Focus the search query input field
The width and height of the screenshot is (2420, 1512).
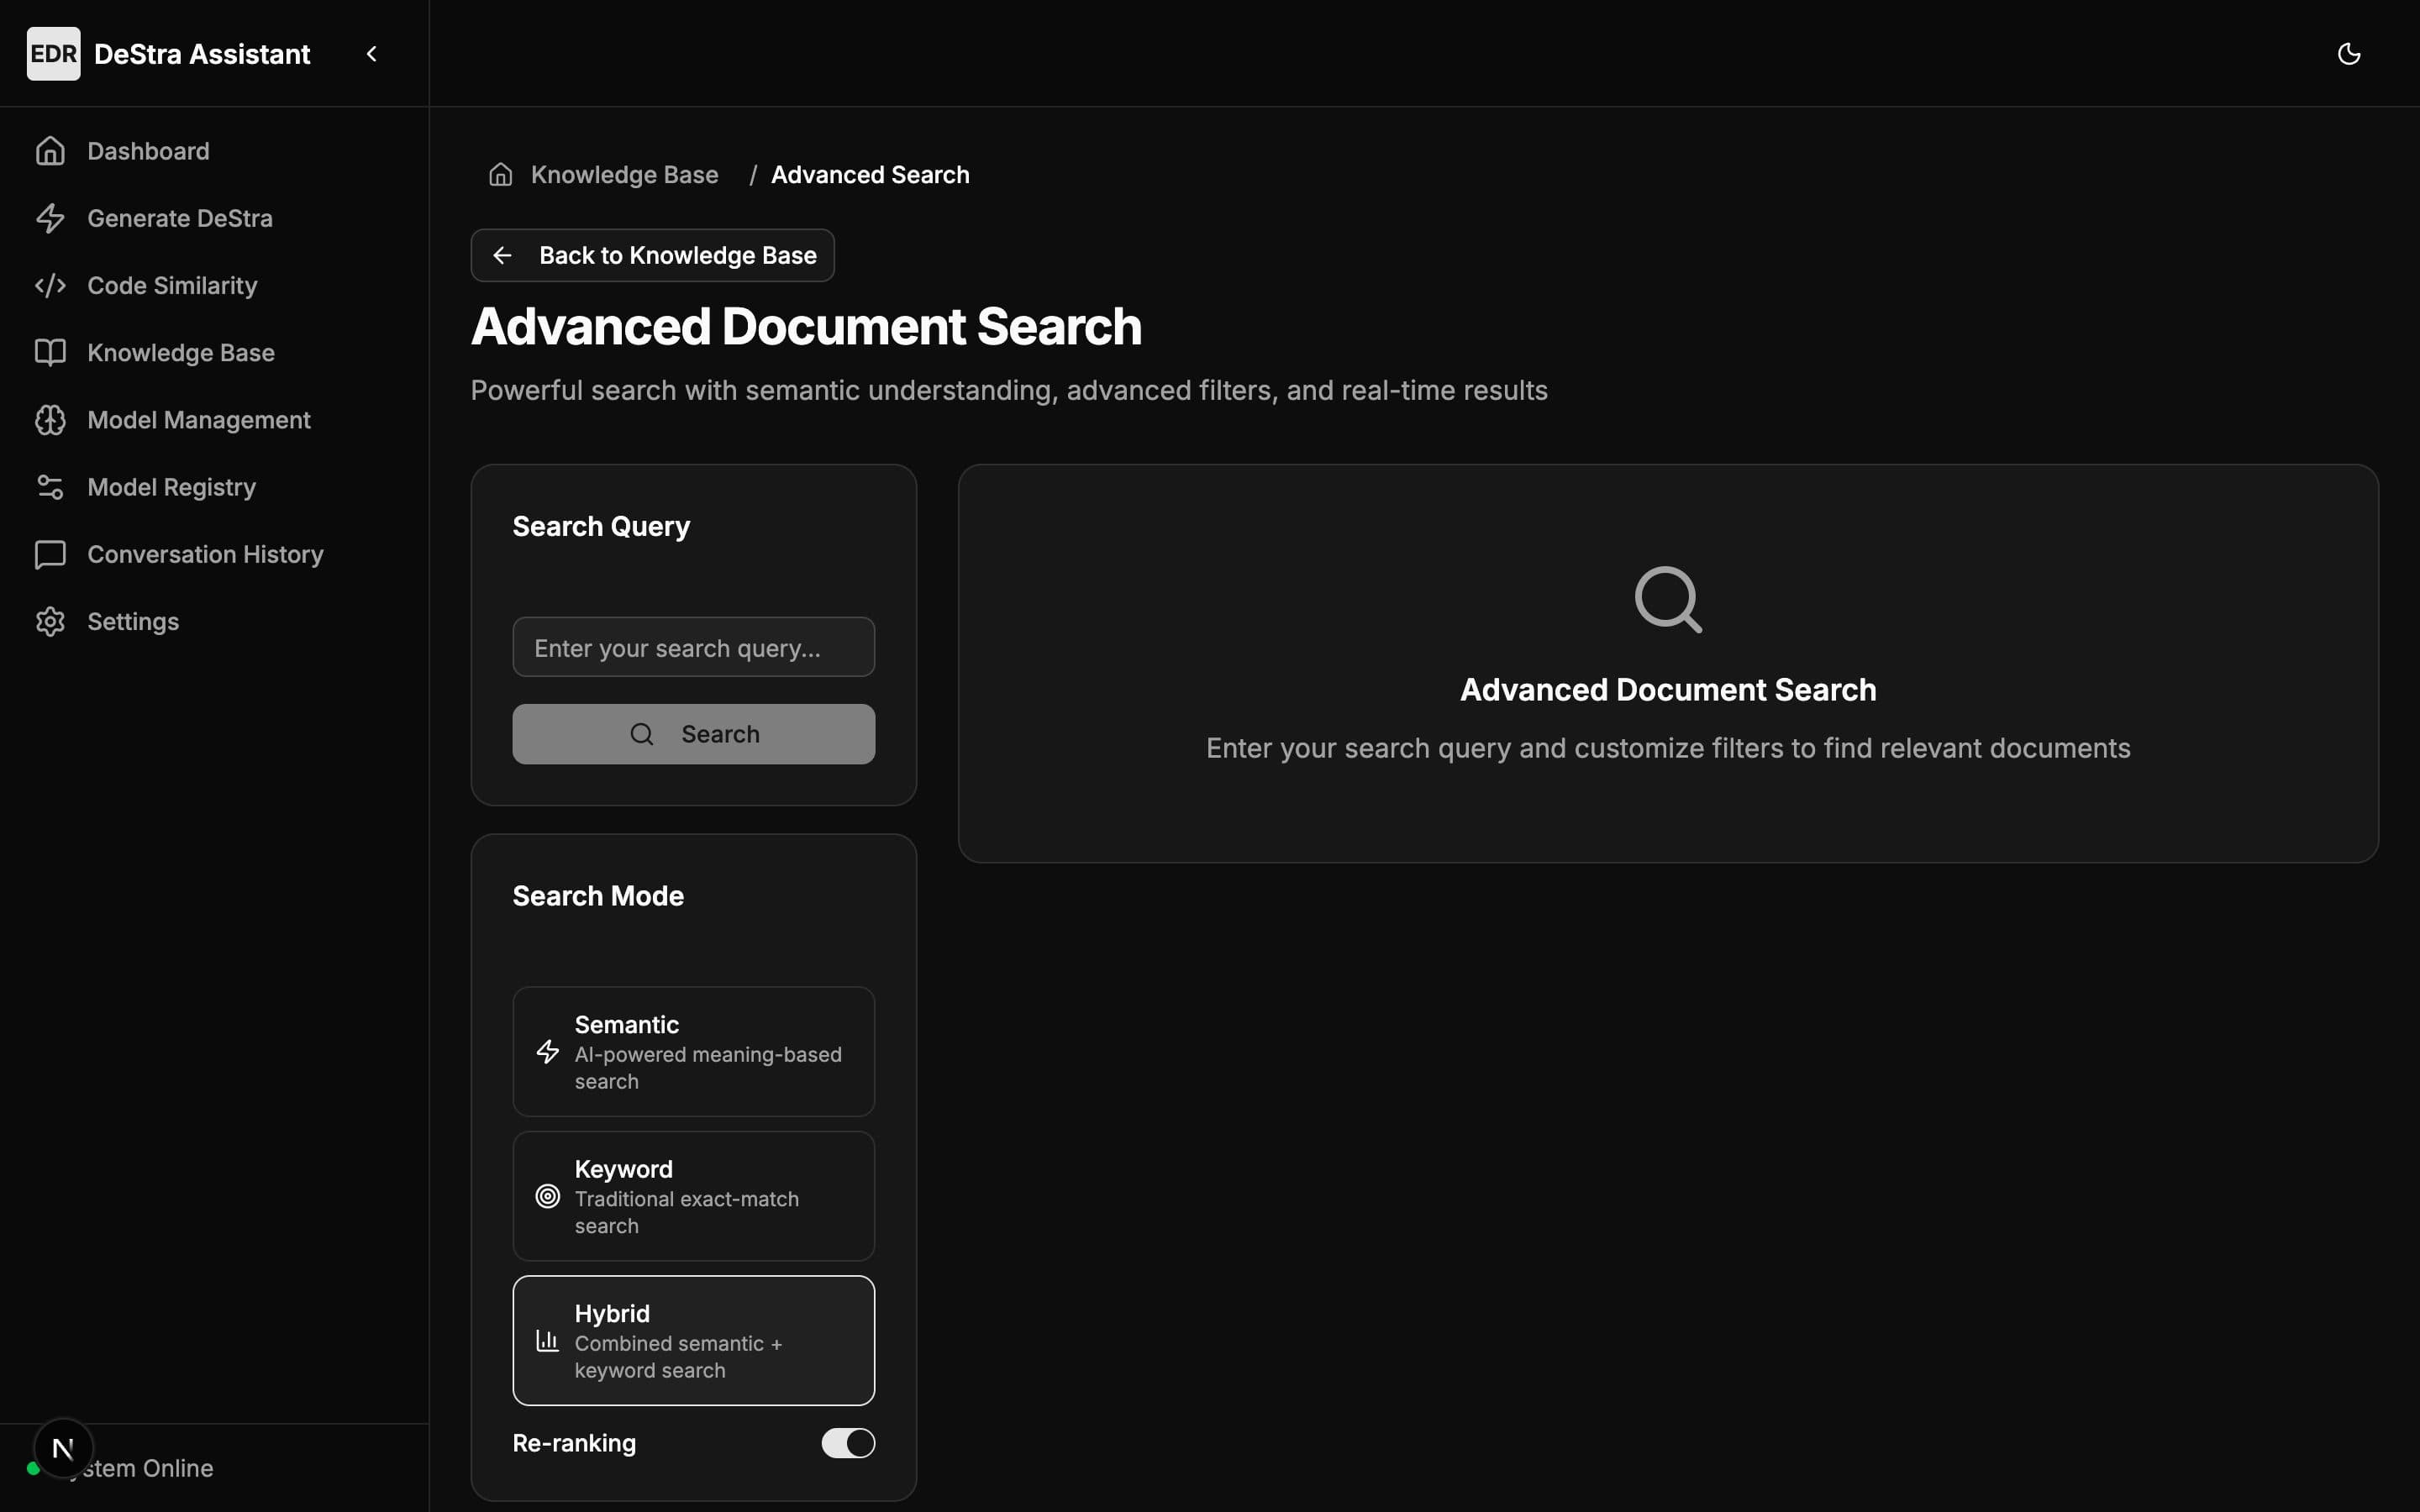[694, 647]
